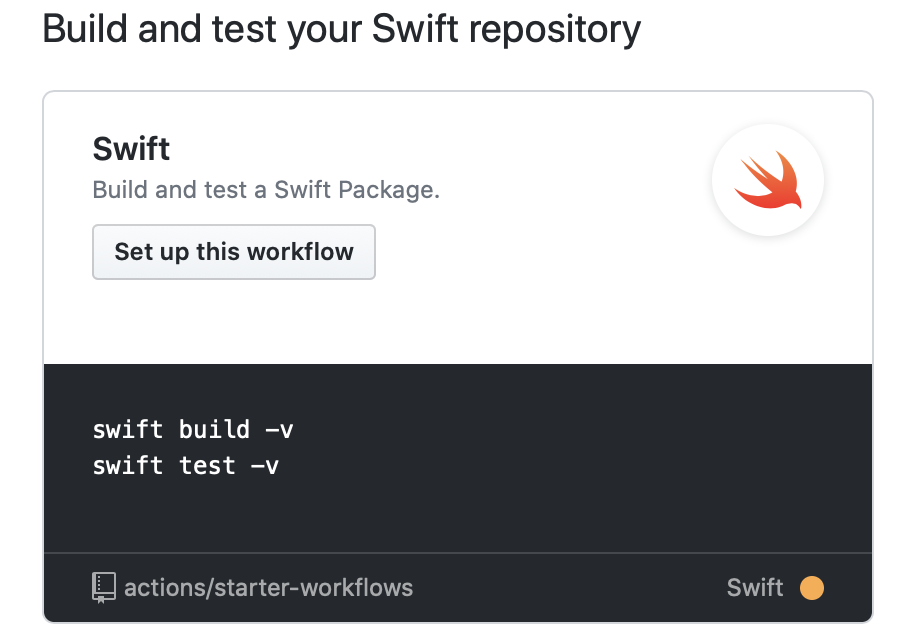
Task: Click the white circle containing the Swift logo
Action: coord(768,180)
